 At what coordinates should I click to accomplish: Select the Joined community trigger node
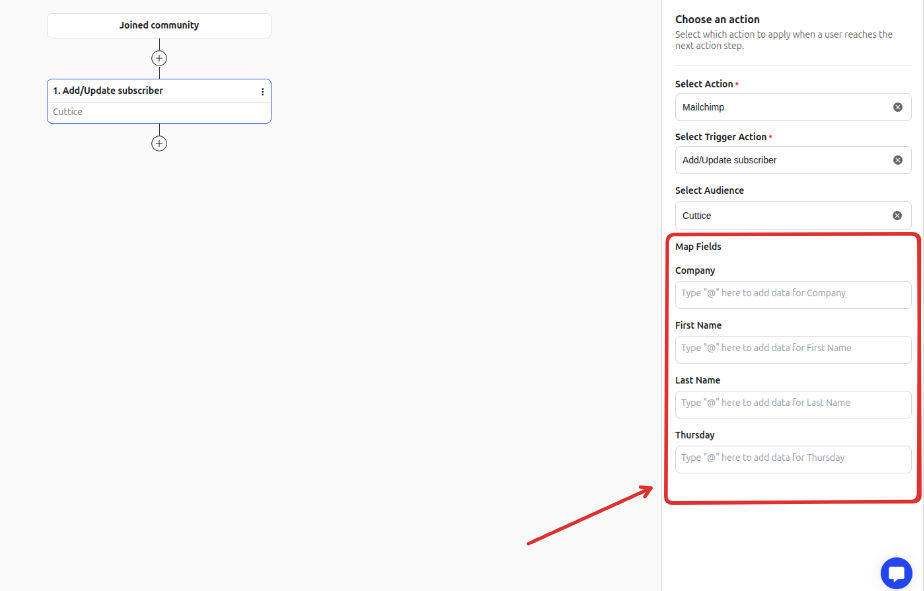pos(159,25)
